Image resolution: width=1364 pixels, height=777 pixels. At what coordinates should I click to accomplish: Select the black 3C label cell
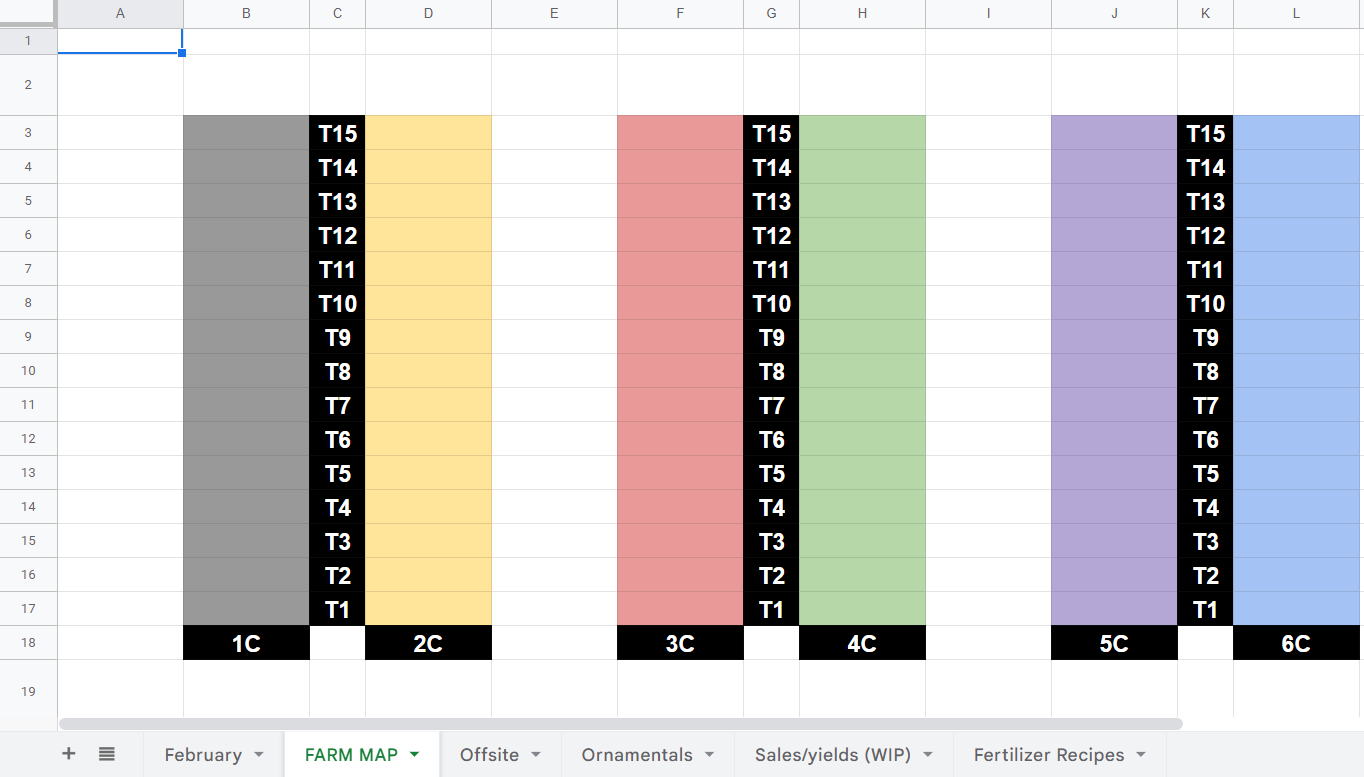click(680, 643)
